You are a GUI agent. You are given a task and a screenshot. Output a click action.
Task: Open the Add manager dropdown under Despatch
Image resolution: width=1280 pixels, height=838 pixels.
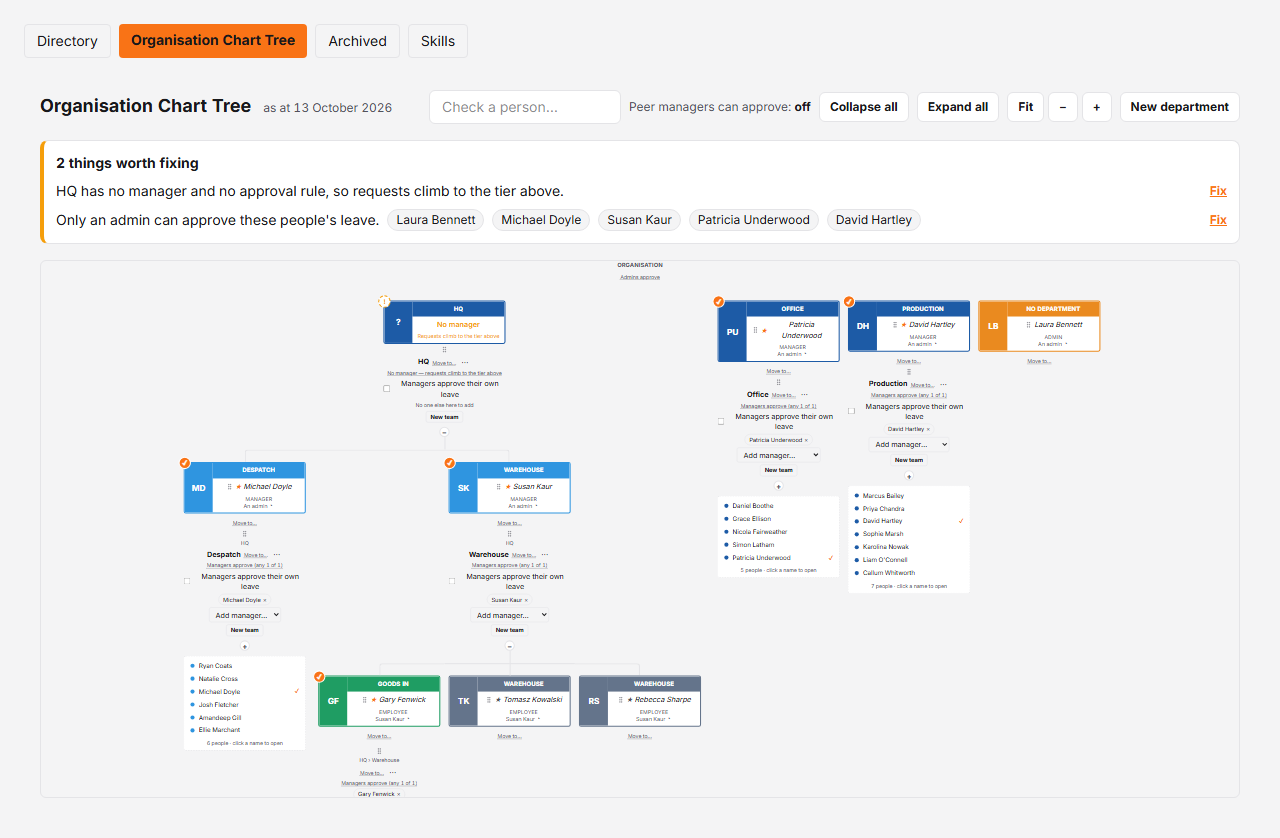(245, 615)
